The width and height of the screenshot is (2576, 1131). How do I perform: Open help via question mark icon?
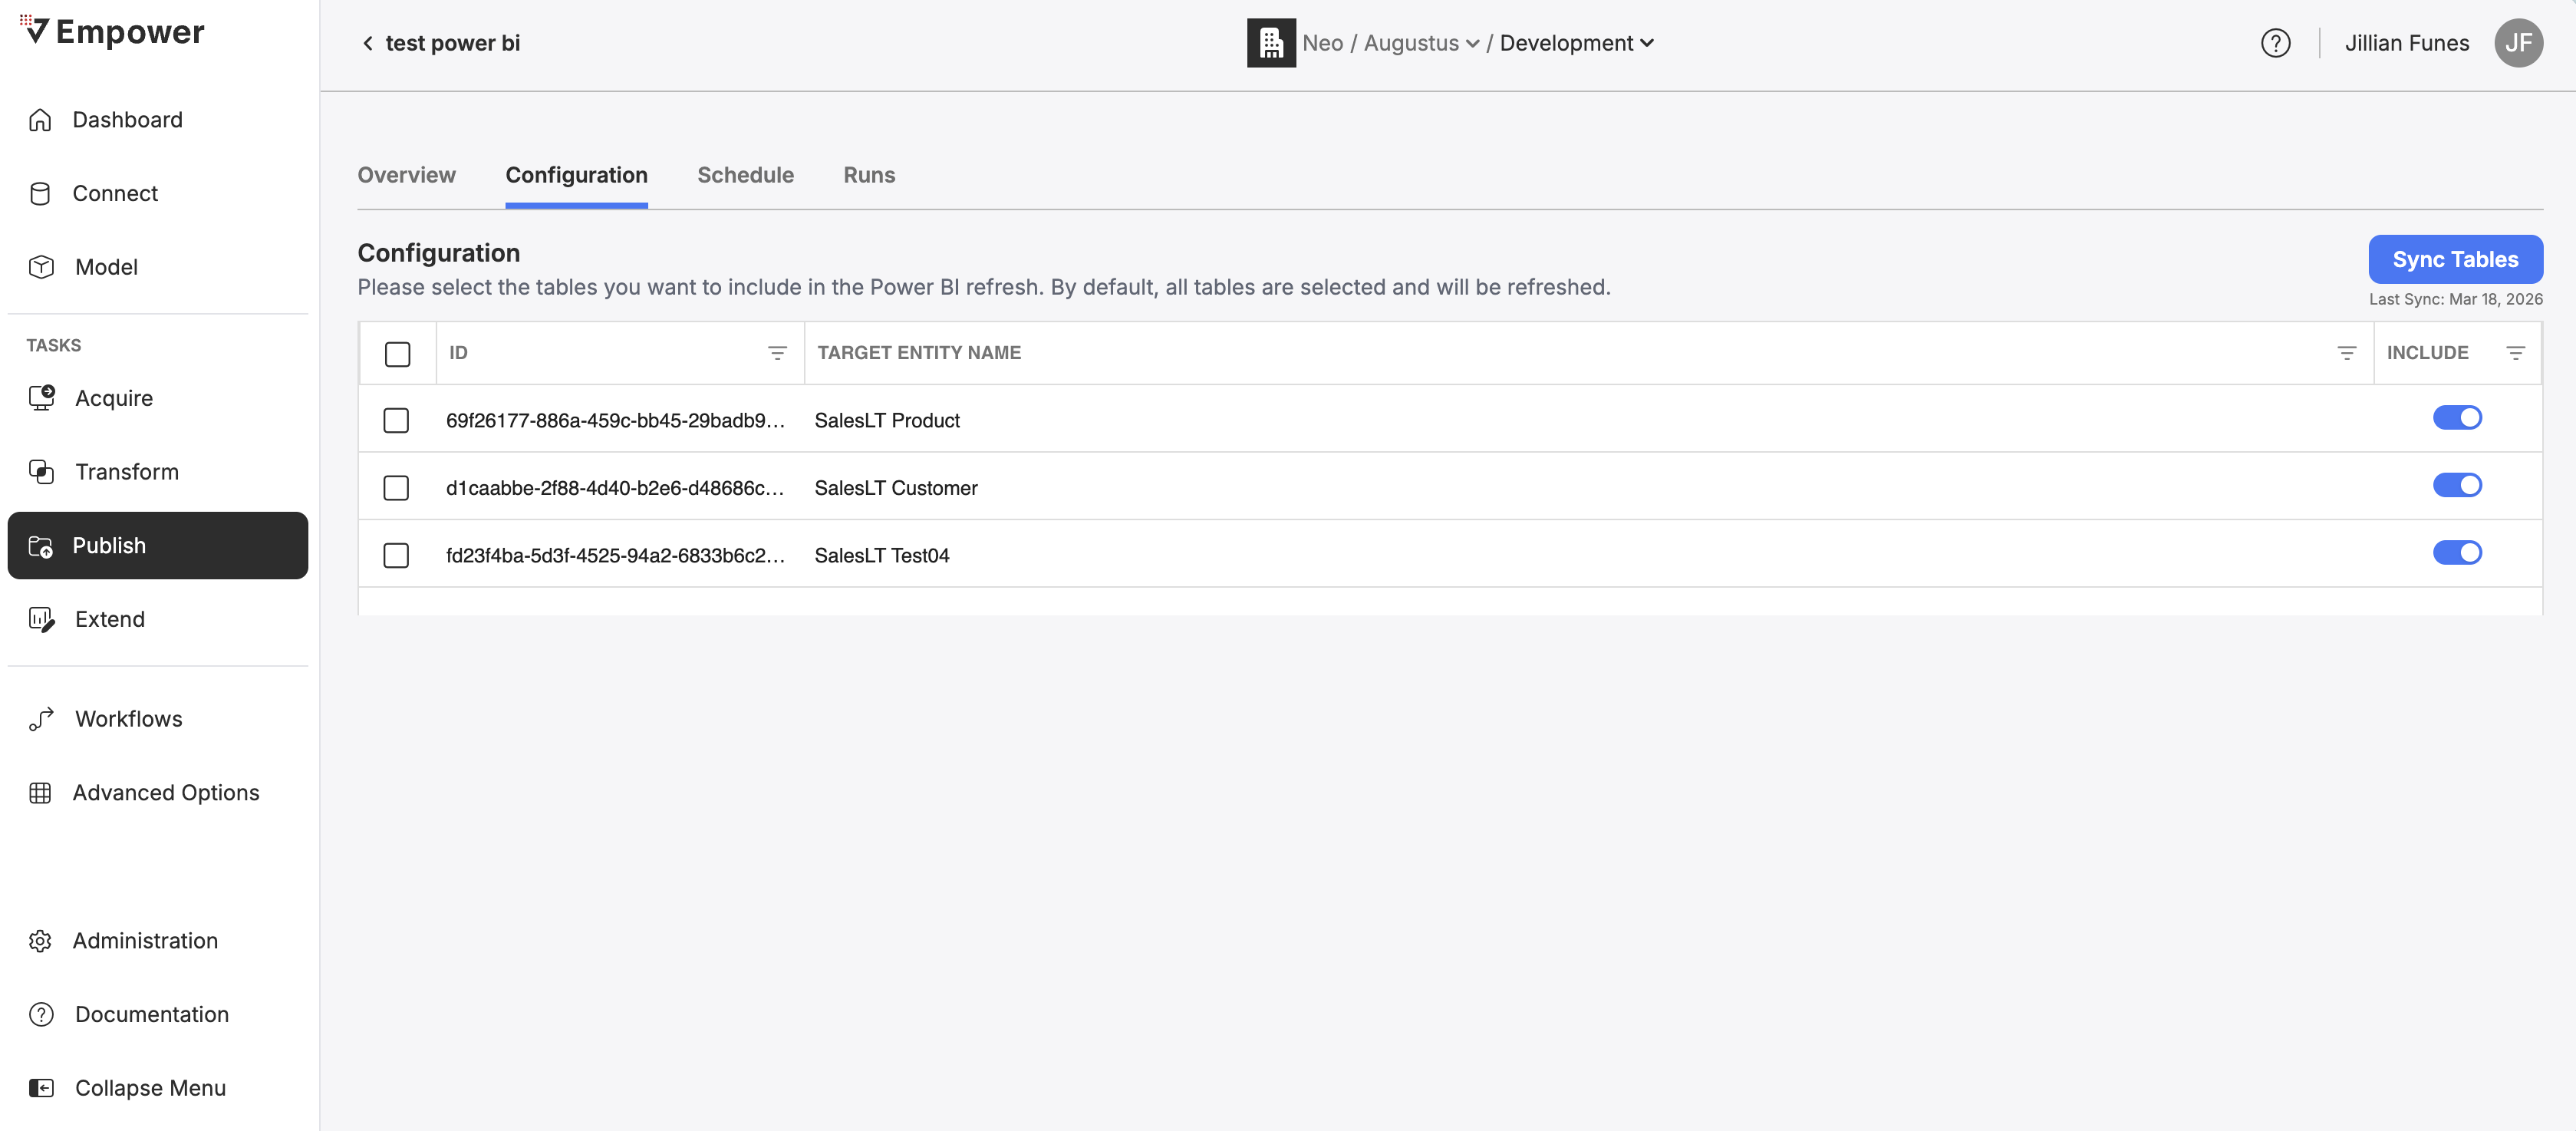[2275, 43]
